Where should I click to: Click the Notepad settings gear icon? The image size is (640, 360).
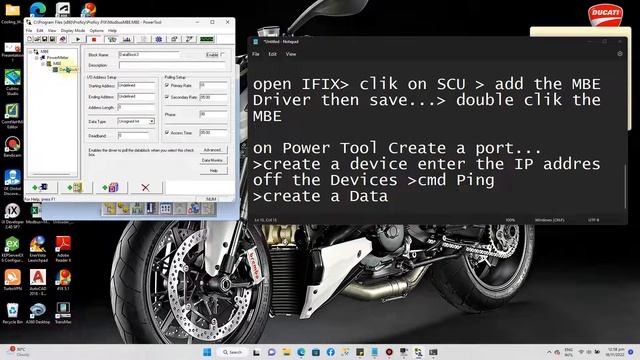[620, 53]
